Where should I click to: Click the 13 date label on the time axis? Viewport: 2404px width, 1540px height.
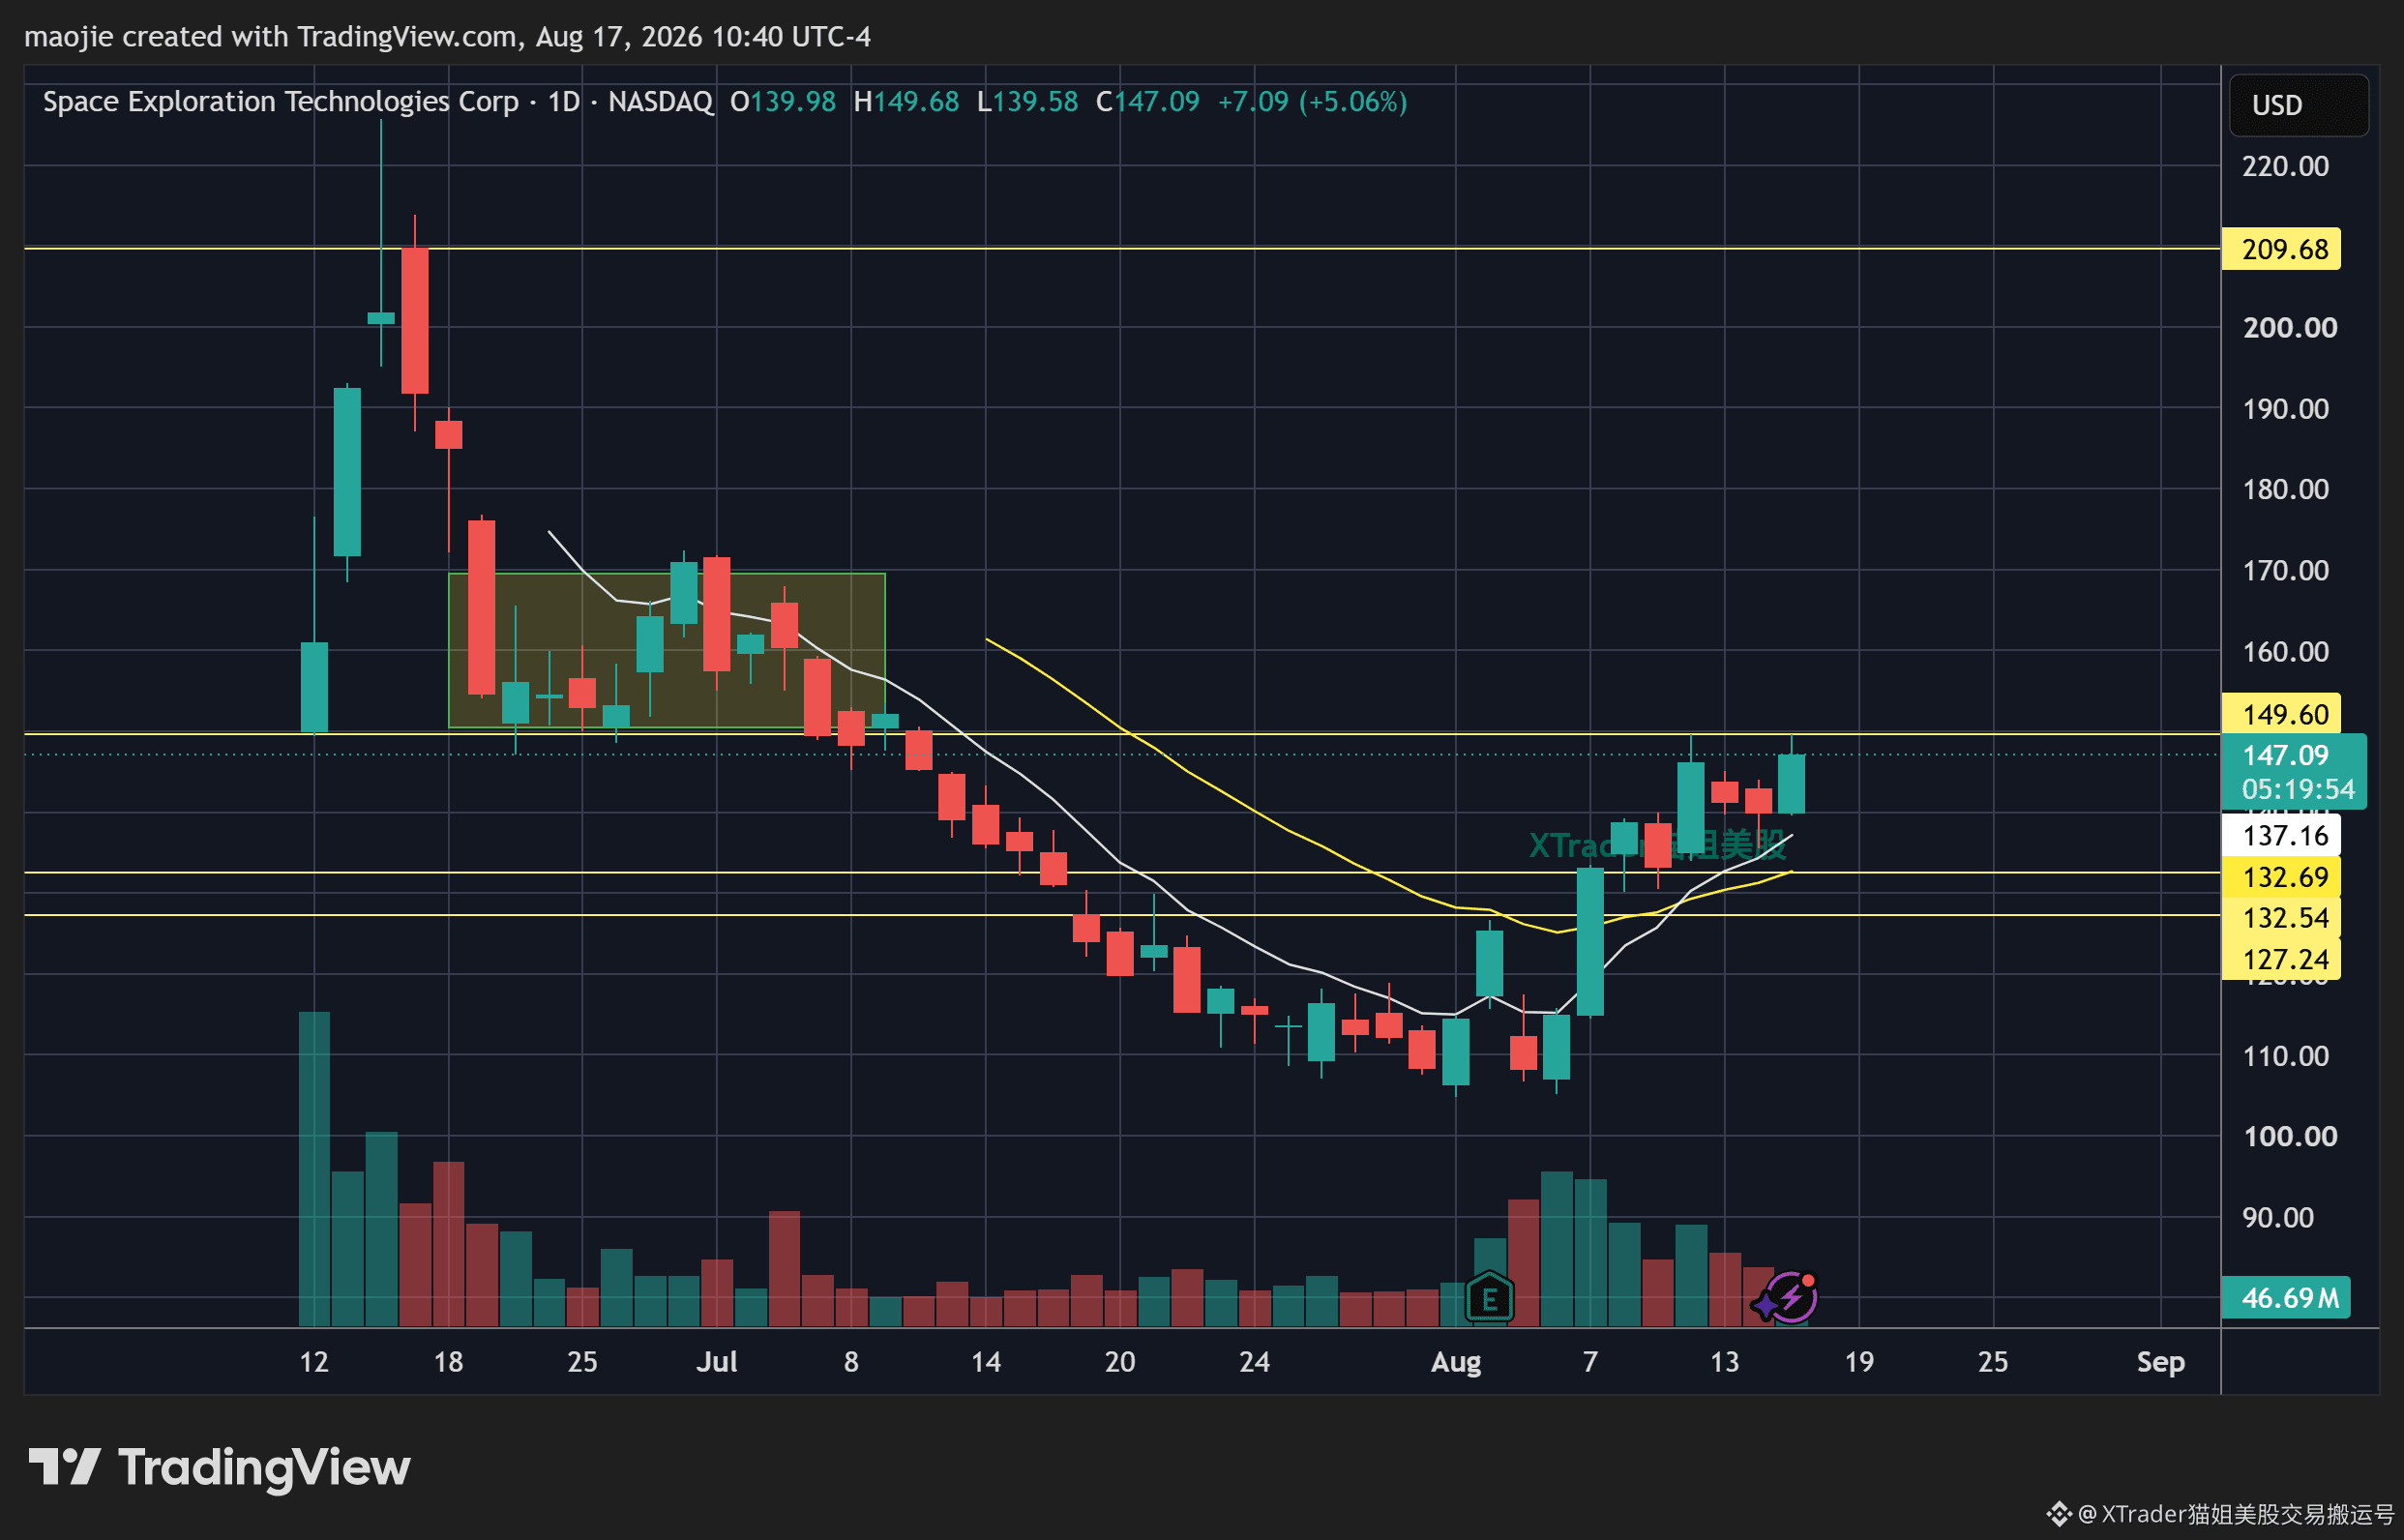coord(1724,1362)
